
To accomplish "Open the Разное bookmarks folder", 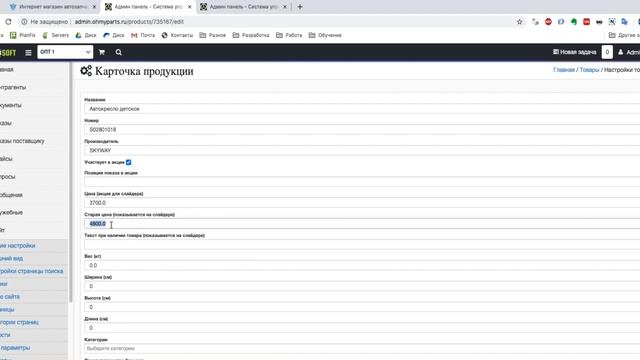I will (x=213, y=36).
